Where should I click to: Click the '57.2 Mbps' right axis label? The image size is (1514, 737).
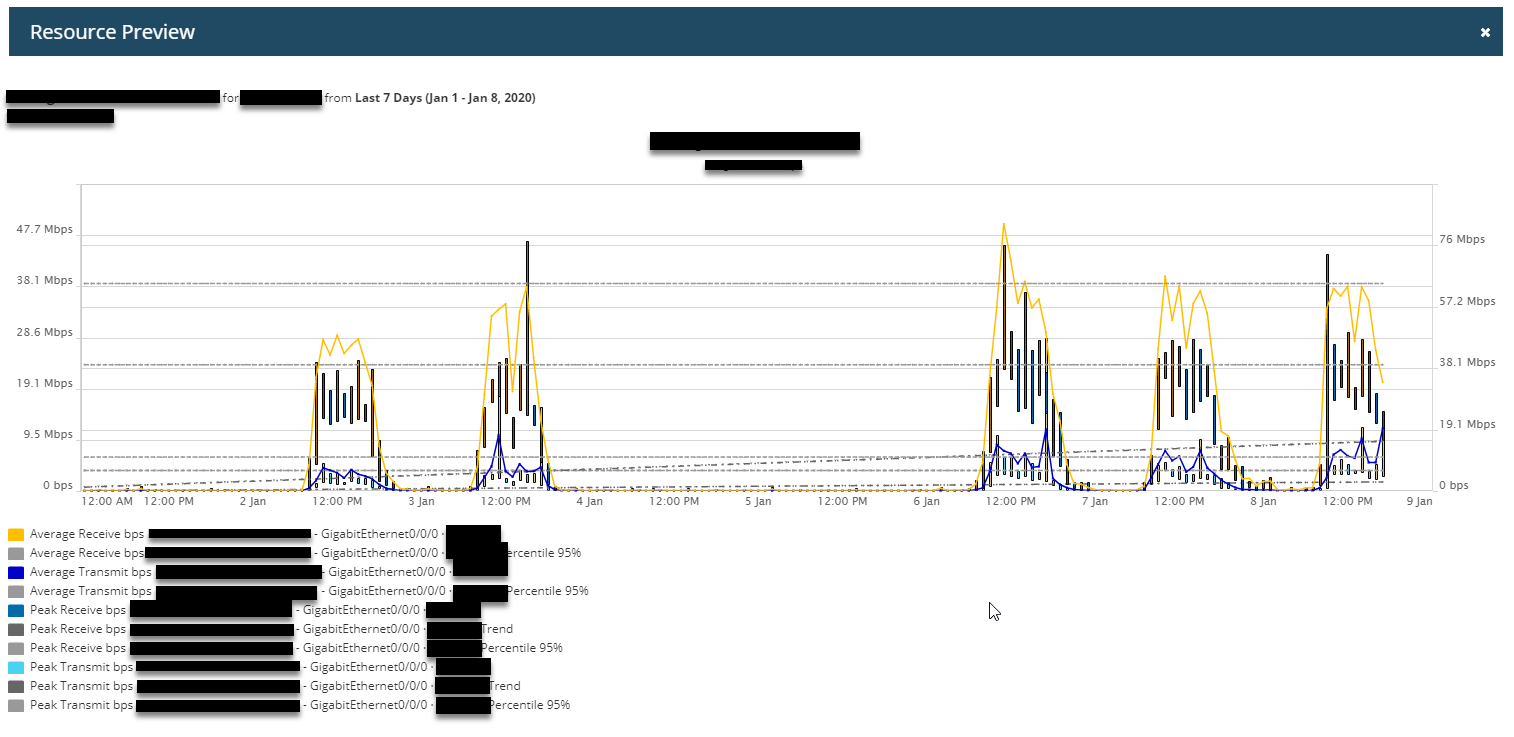click(1467, 301)
